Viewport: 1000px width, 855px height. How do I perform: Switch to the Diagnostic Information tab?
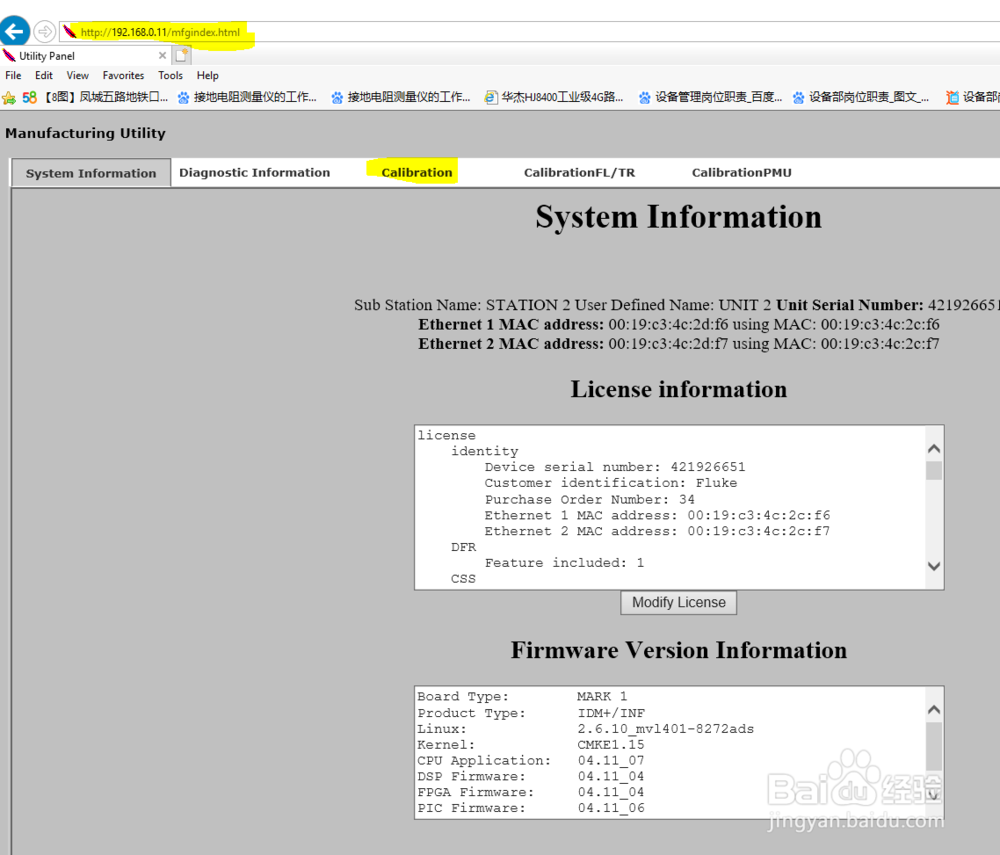[254, 173]
